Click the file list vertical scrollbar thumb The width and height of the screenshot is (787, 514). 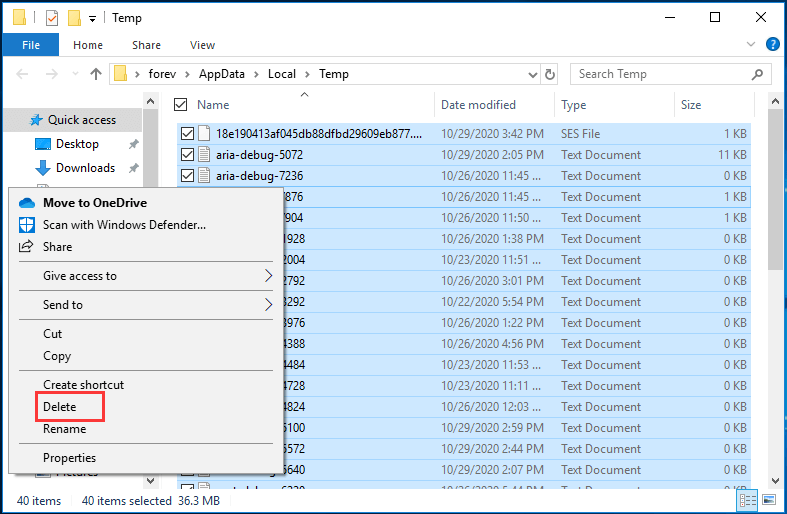click(x=775, y=189)
